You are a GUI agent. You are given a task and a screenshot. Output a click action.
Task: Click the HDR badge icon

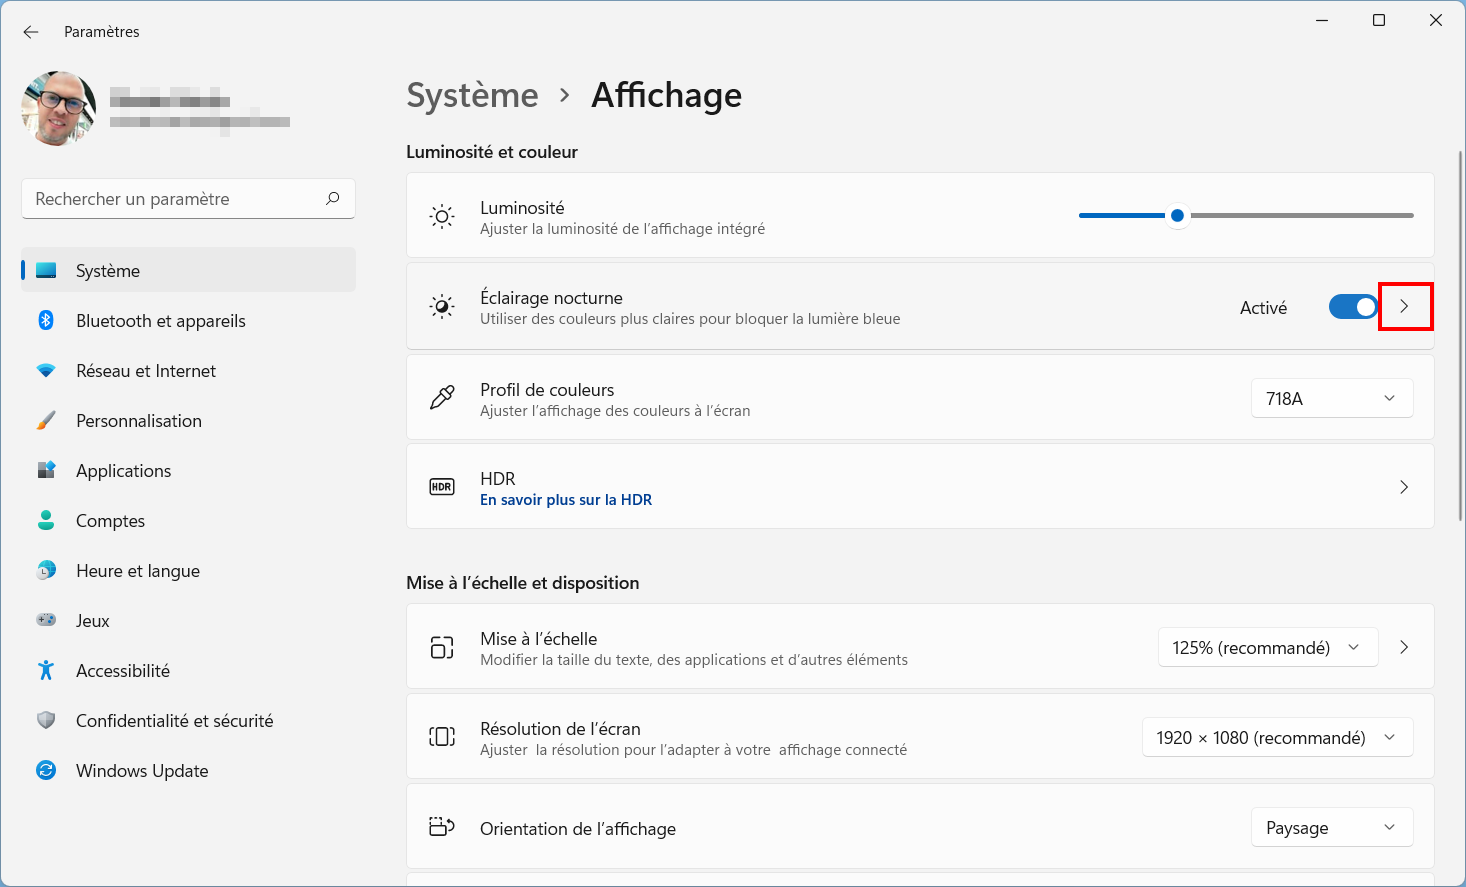(x=442, y=487)
